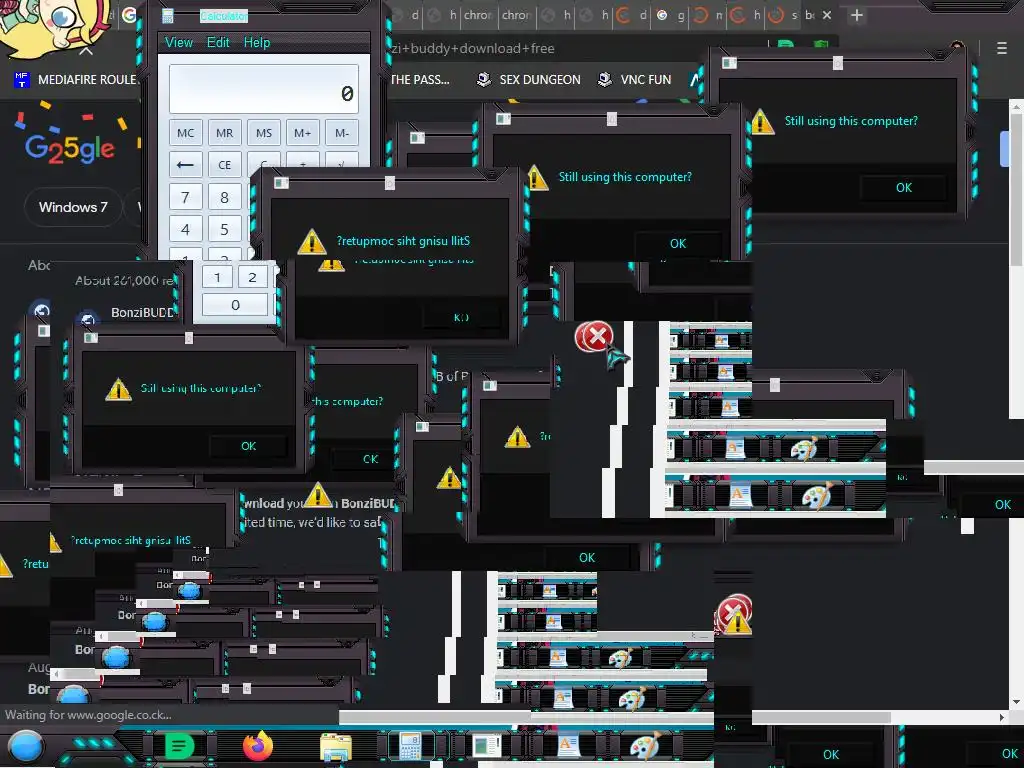Click the M- button in Calculator
1024x768 pixels.
pyautogui.click(x=342, y=133)
